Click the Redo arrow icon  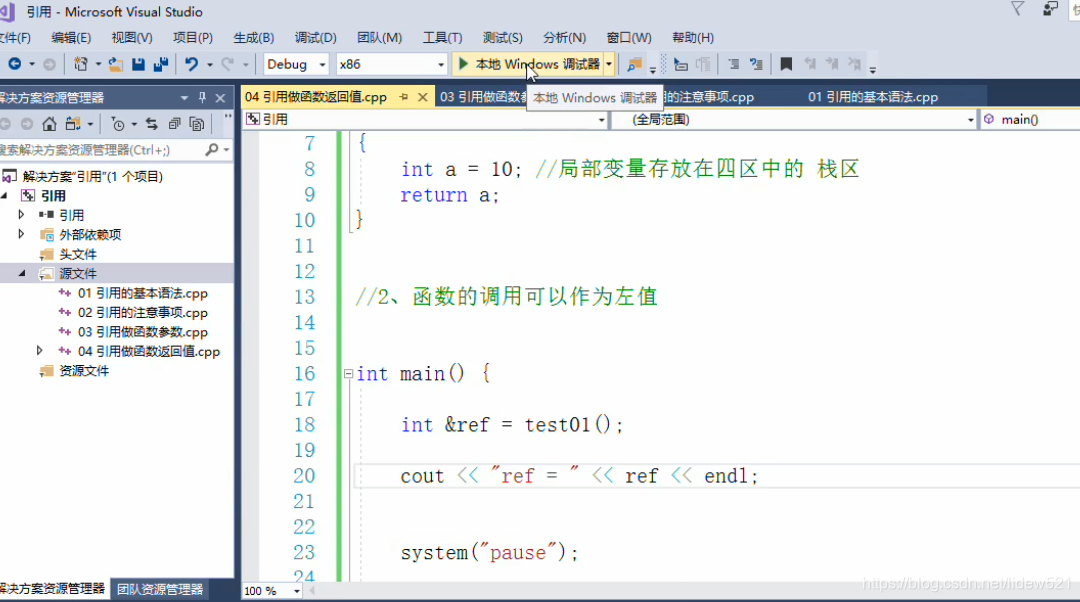[227, 64]
